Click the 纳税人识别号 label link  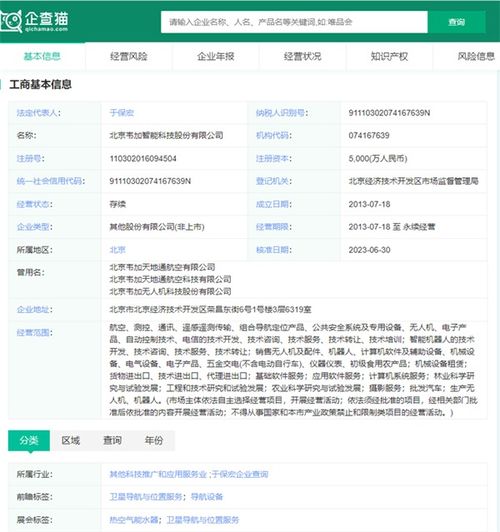280,113
